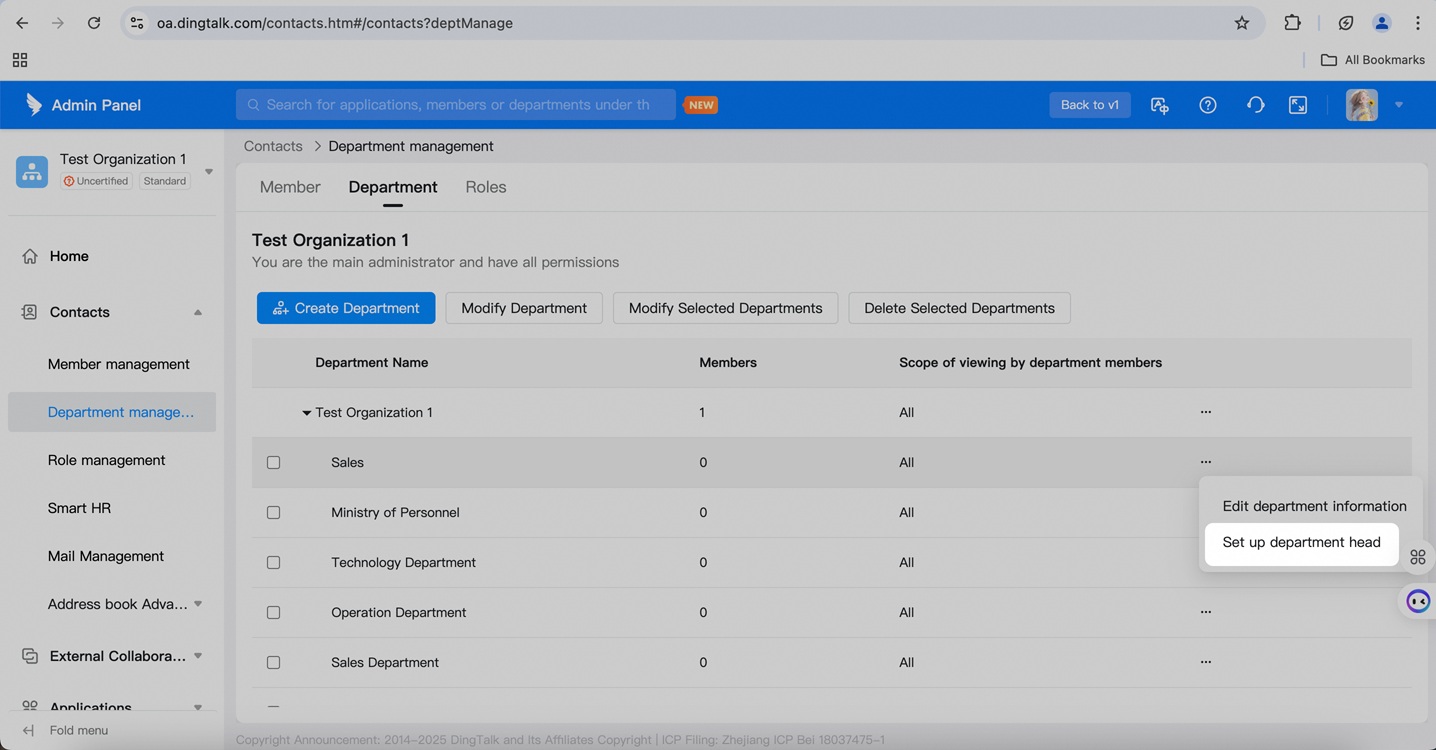Focus the applications and members search field
1436x750 pixels.
[456, 105]
